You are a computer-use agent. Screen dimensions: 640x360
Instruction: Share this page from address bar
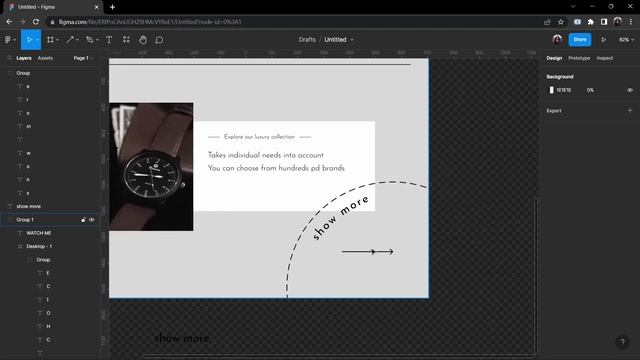pos(547,22)
